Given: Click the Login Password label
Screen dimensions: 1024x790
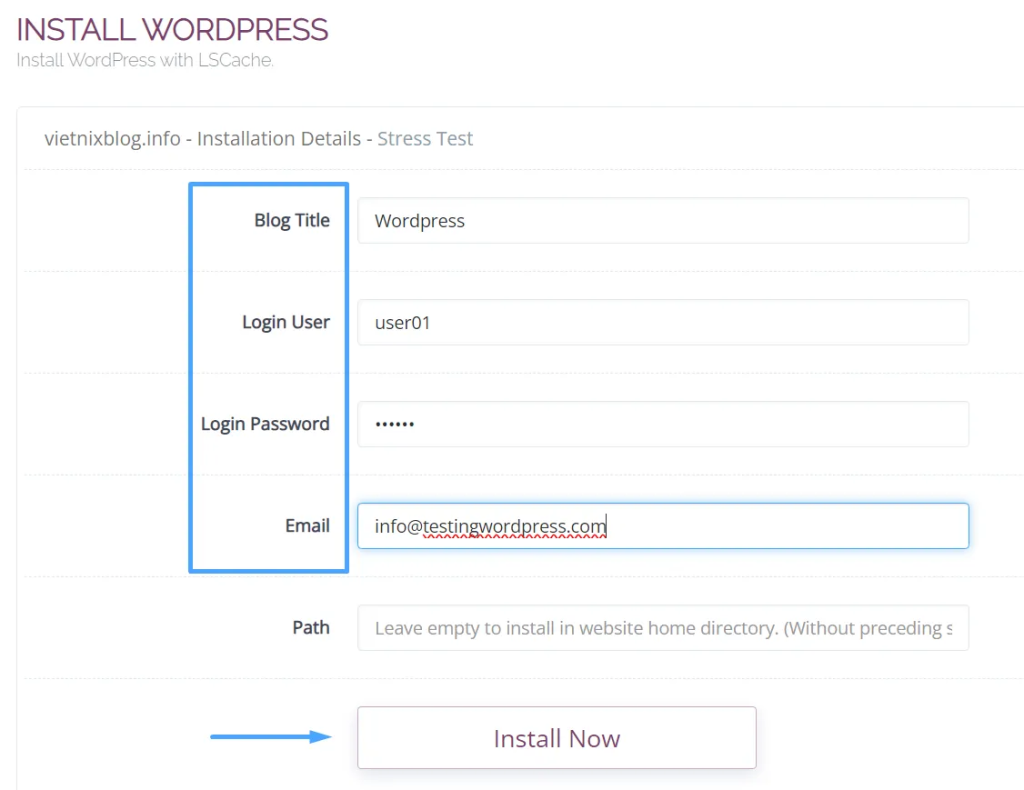Looking at the screenshot, I should click(265, 424).
